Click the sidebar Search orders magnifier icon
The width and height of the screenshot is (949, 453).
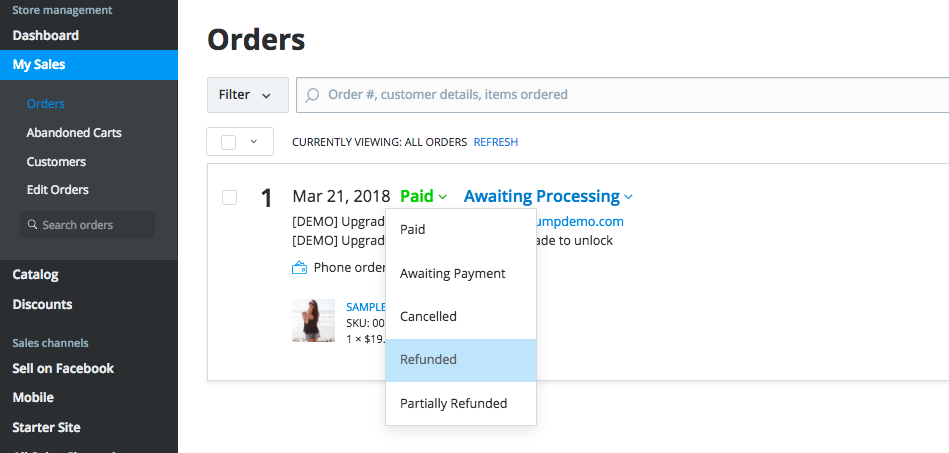tap(33, 225)
